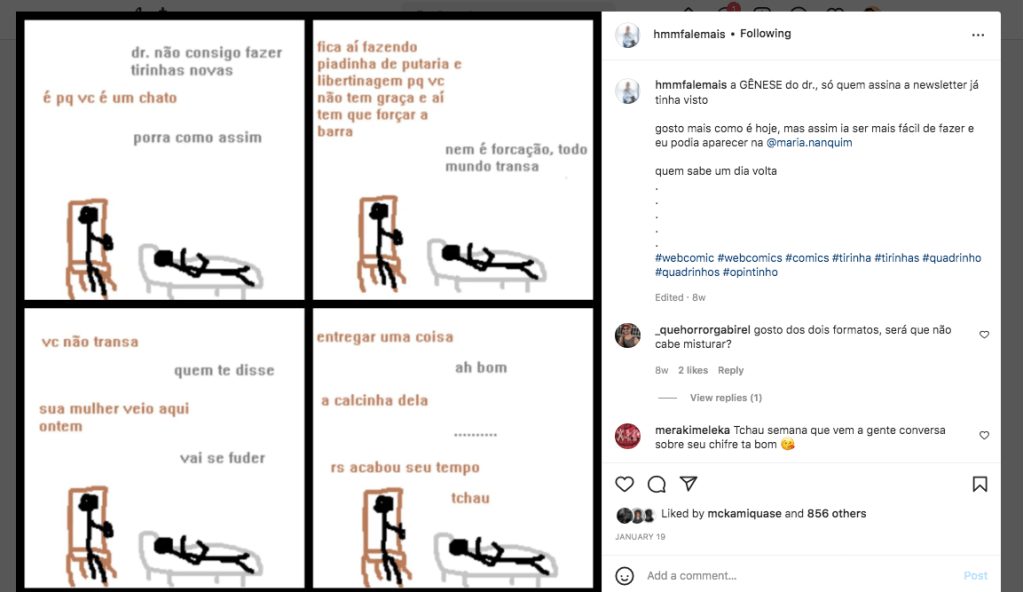Like merakimeleka's comment heart
This screenshot has height=592, width=1023.
coord(984,435)
